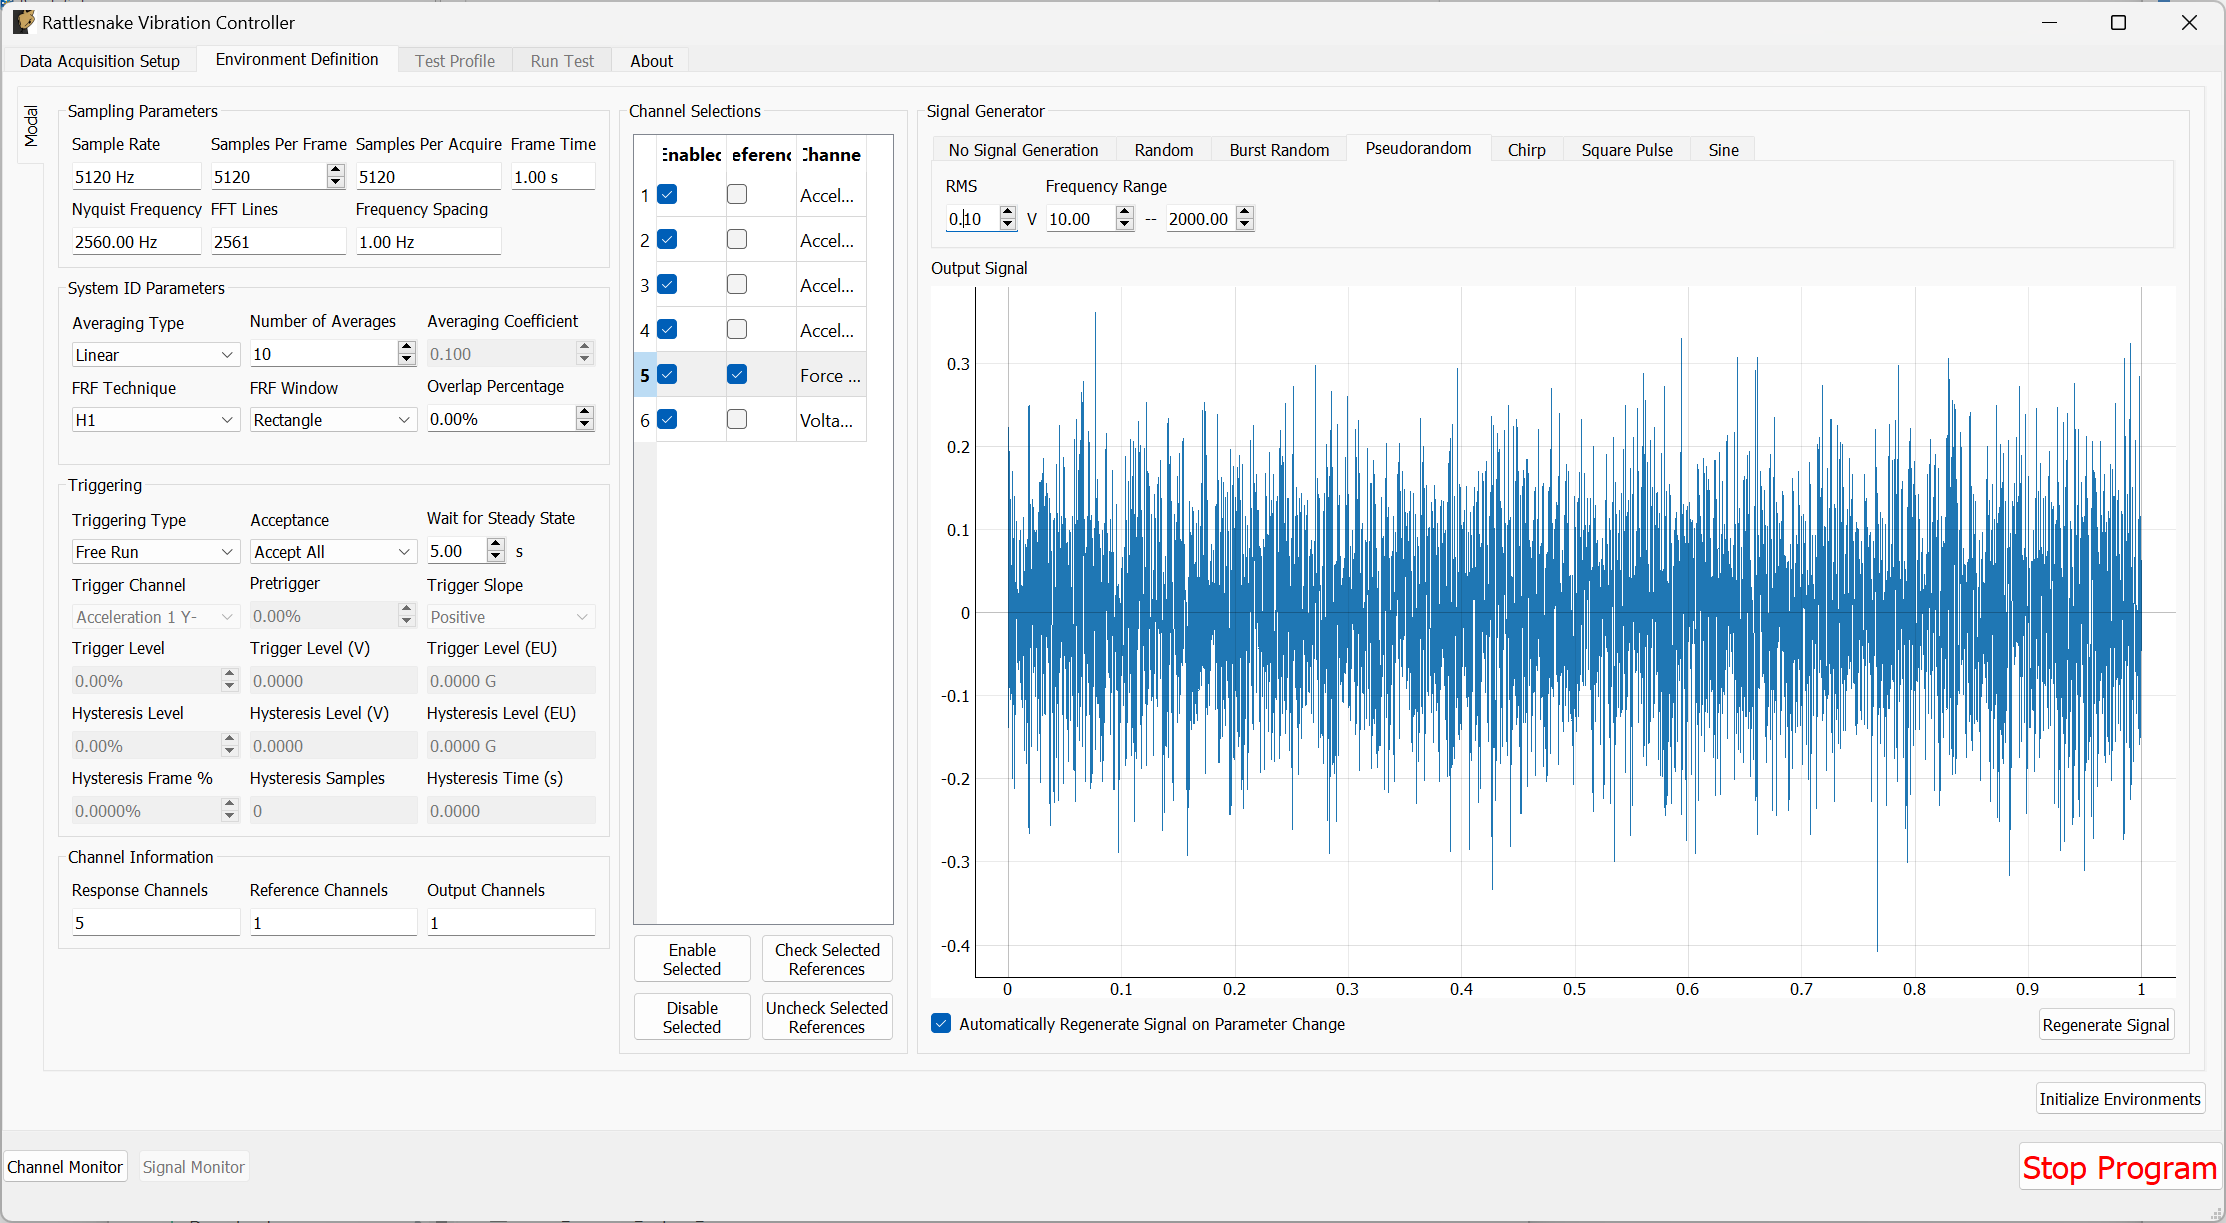Switch to the Test Profile tab
The width and height of the screenshot is (2226, 1223).
click(x=455, y=60)
